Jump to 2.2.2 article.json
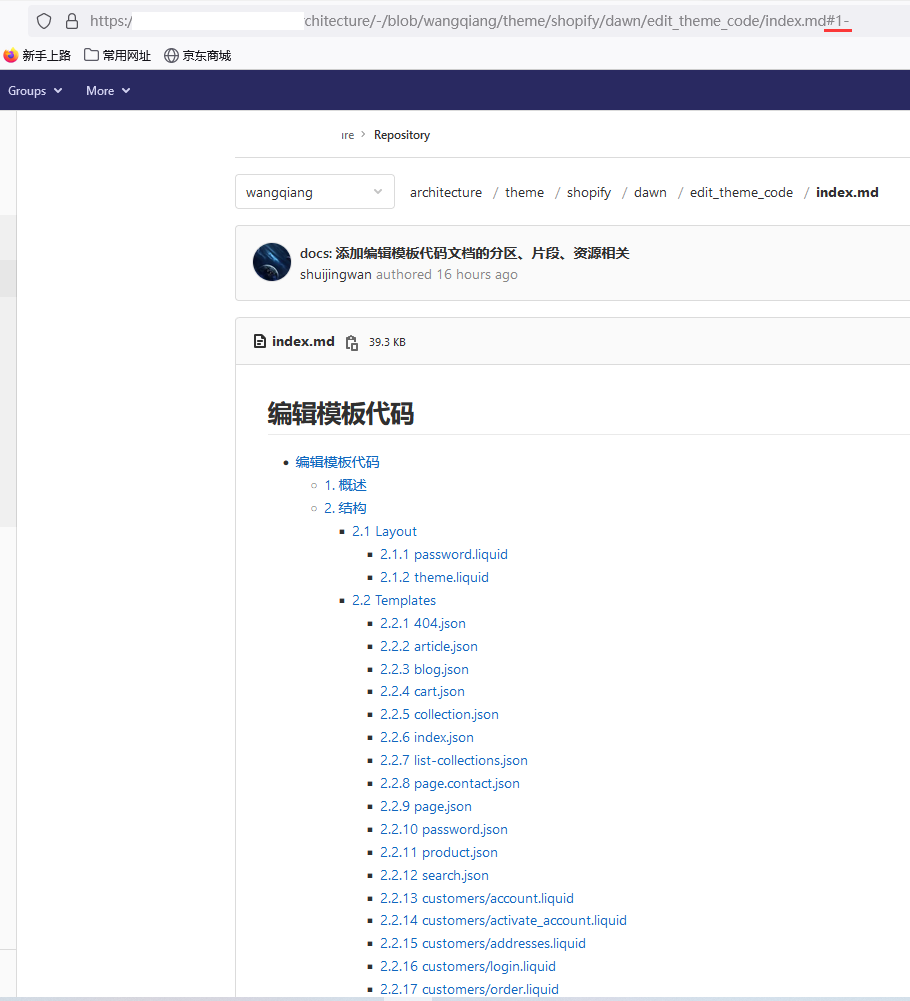Screen dimensions: 910x1001 (428, 646)
